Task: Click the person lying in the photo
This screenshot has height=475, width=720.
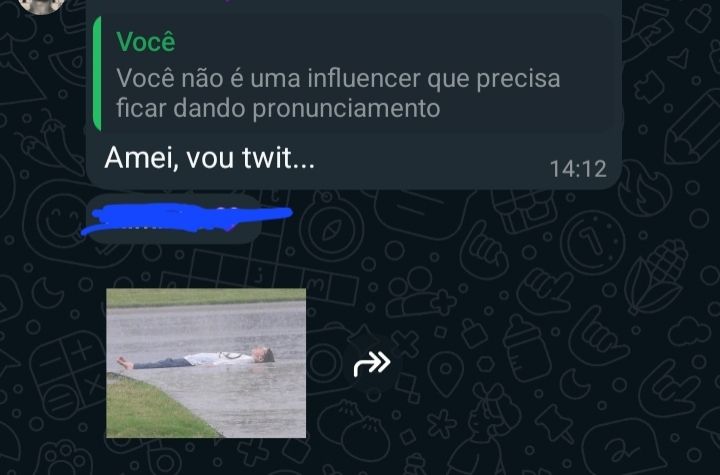Action: pyautogui.click(x=196, y=359)
